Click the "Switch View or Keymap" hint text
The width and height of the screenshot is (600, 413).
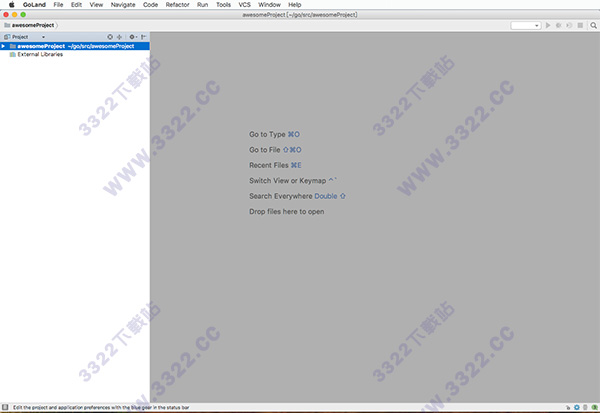(287, 181)
